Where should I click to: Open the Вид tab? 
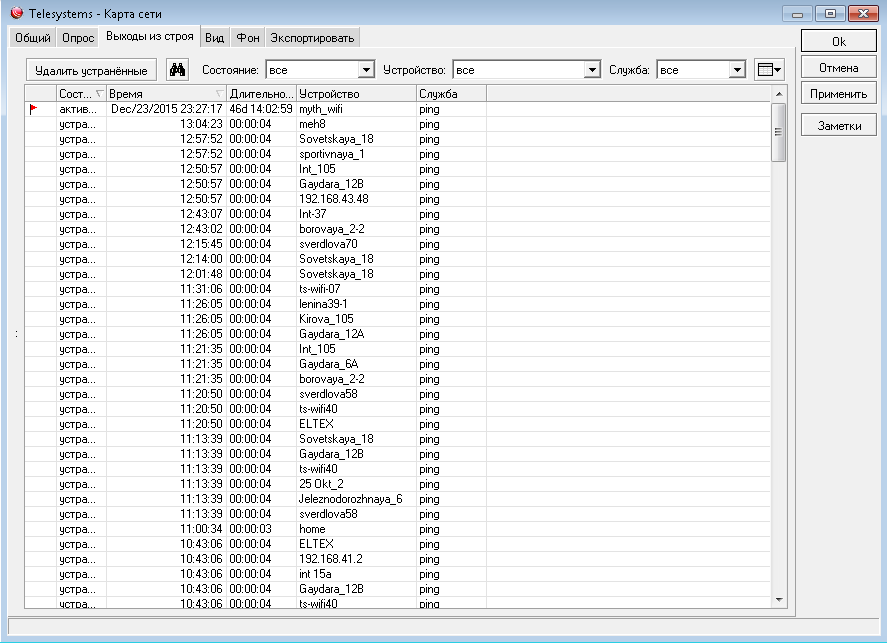[214, 38]
